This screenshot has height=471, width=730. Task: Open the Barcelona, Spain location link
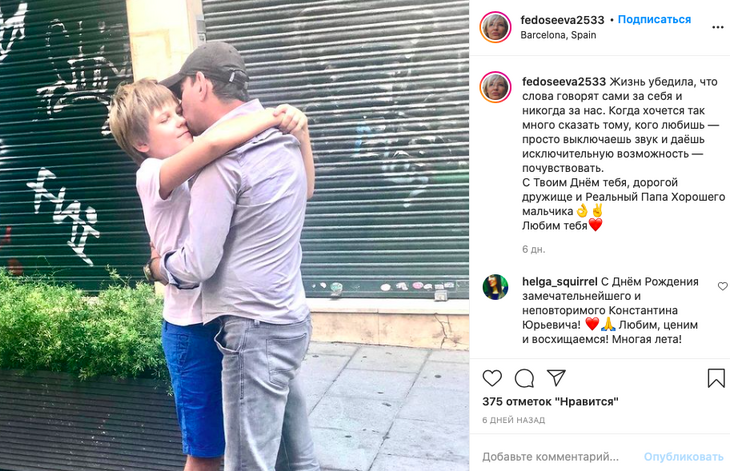tap(558, 35)
